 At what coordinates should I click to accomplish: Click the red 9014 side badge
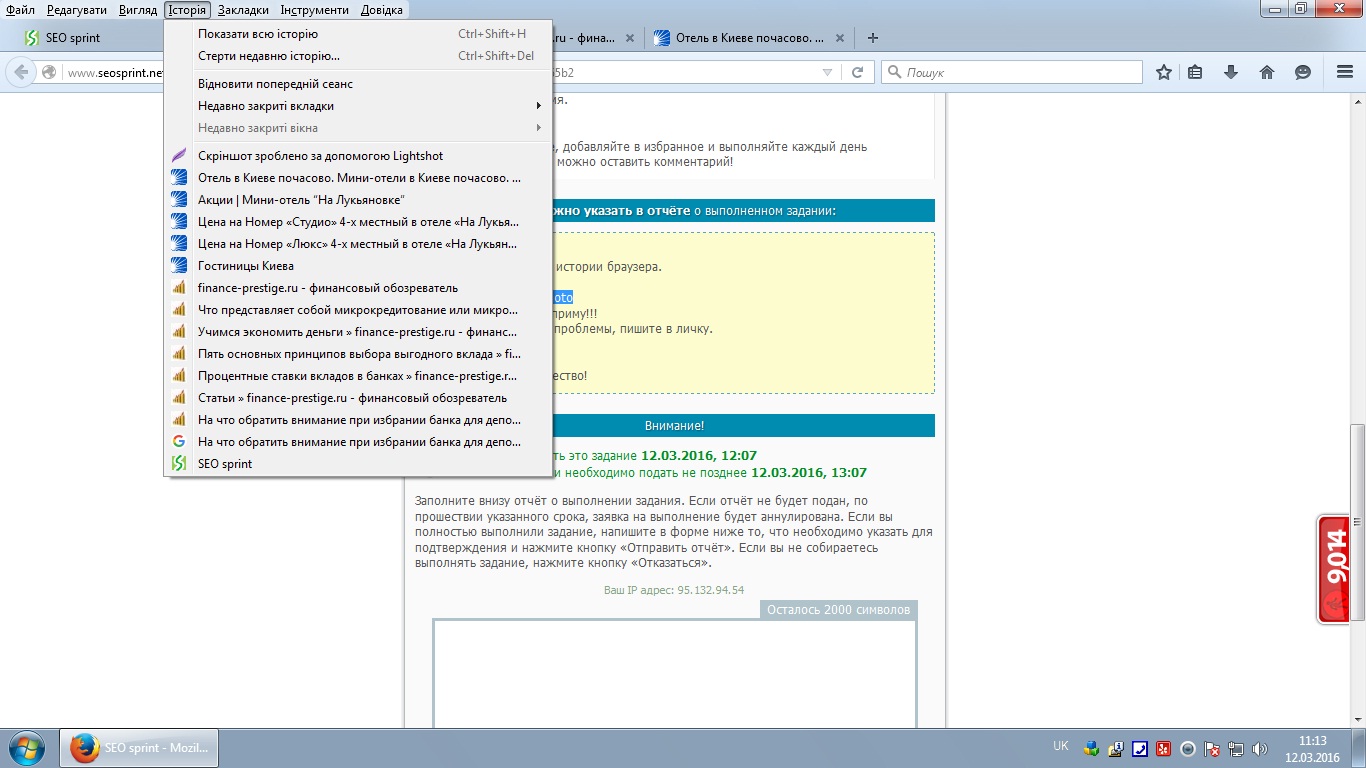pos(1334,570)
